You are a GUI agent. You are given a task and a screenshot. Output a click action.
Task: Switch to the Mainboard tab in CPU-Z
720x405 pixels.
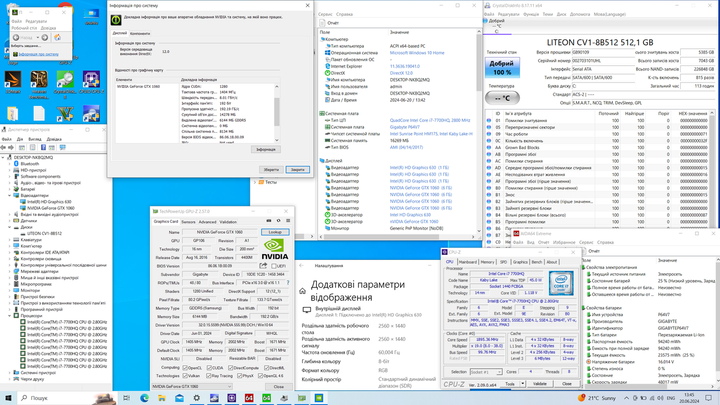click(467, 262)
